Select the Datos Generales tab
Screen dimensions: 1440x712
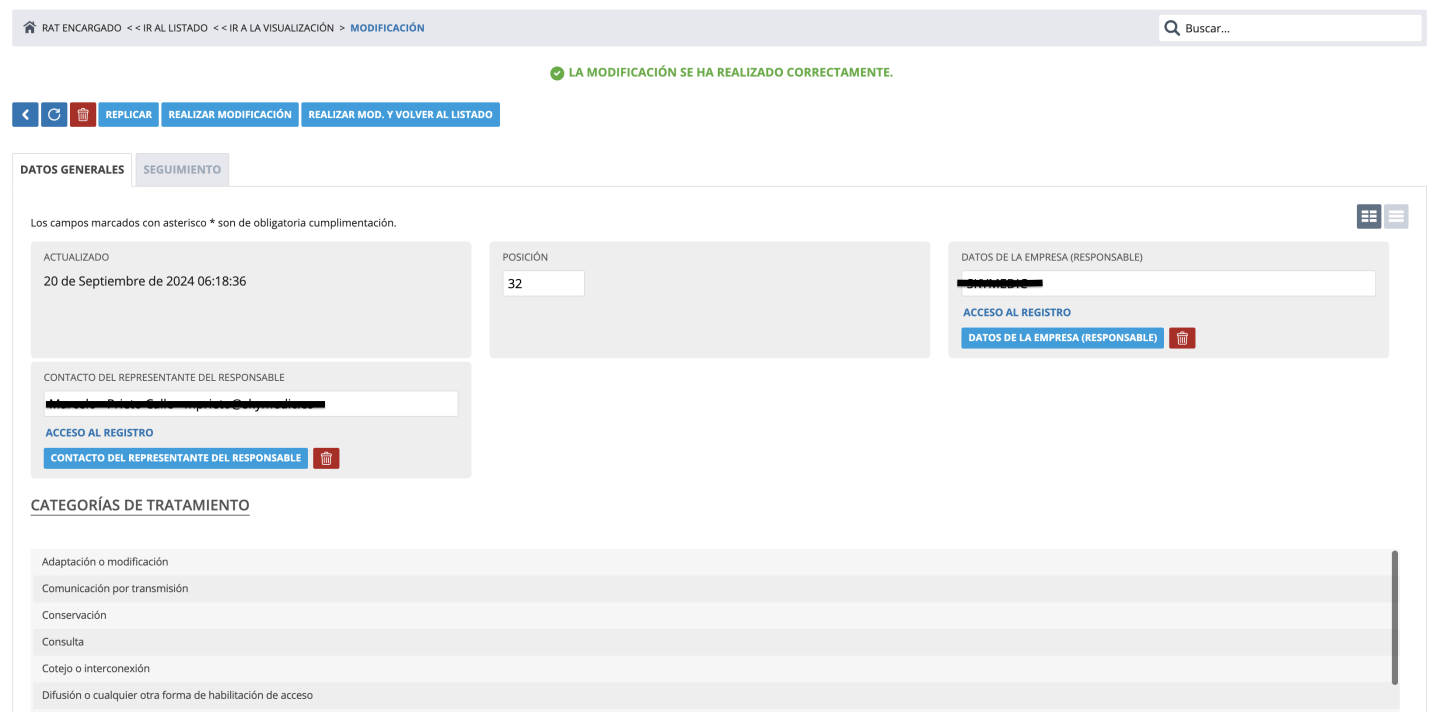click(x=72, y=170)
